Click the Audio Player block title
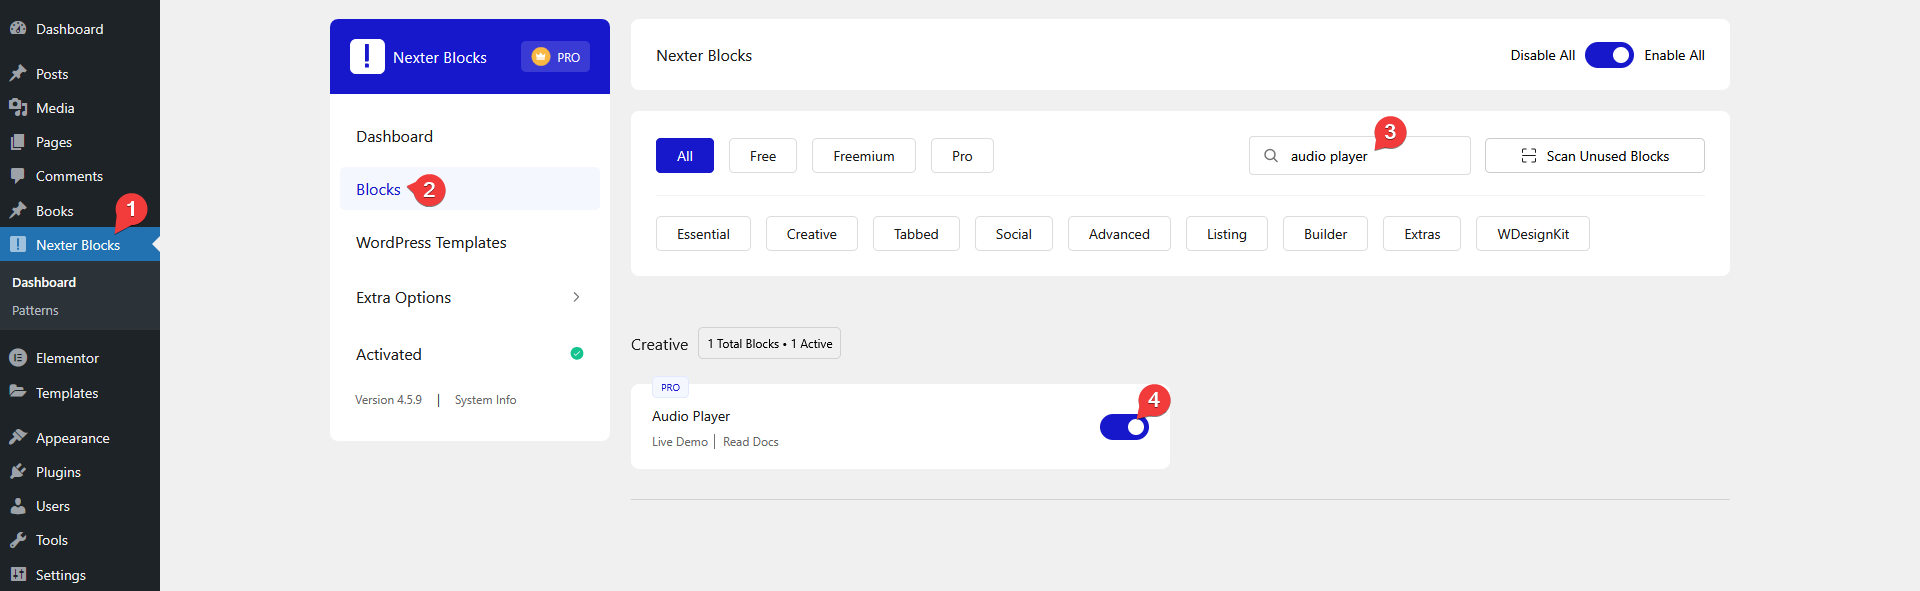Image resolution: width=1920 pixels, height=591 pixels. (x=691, y=416)
